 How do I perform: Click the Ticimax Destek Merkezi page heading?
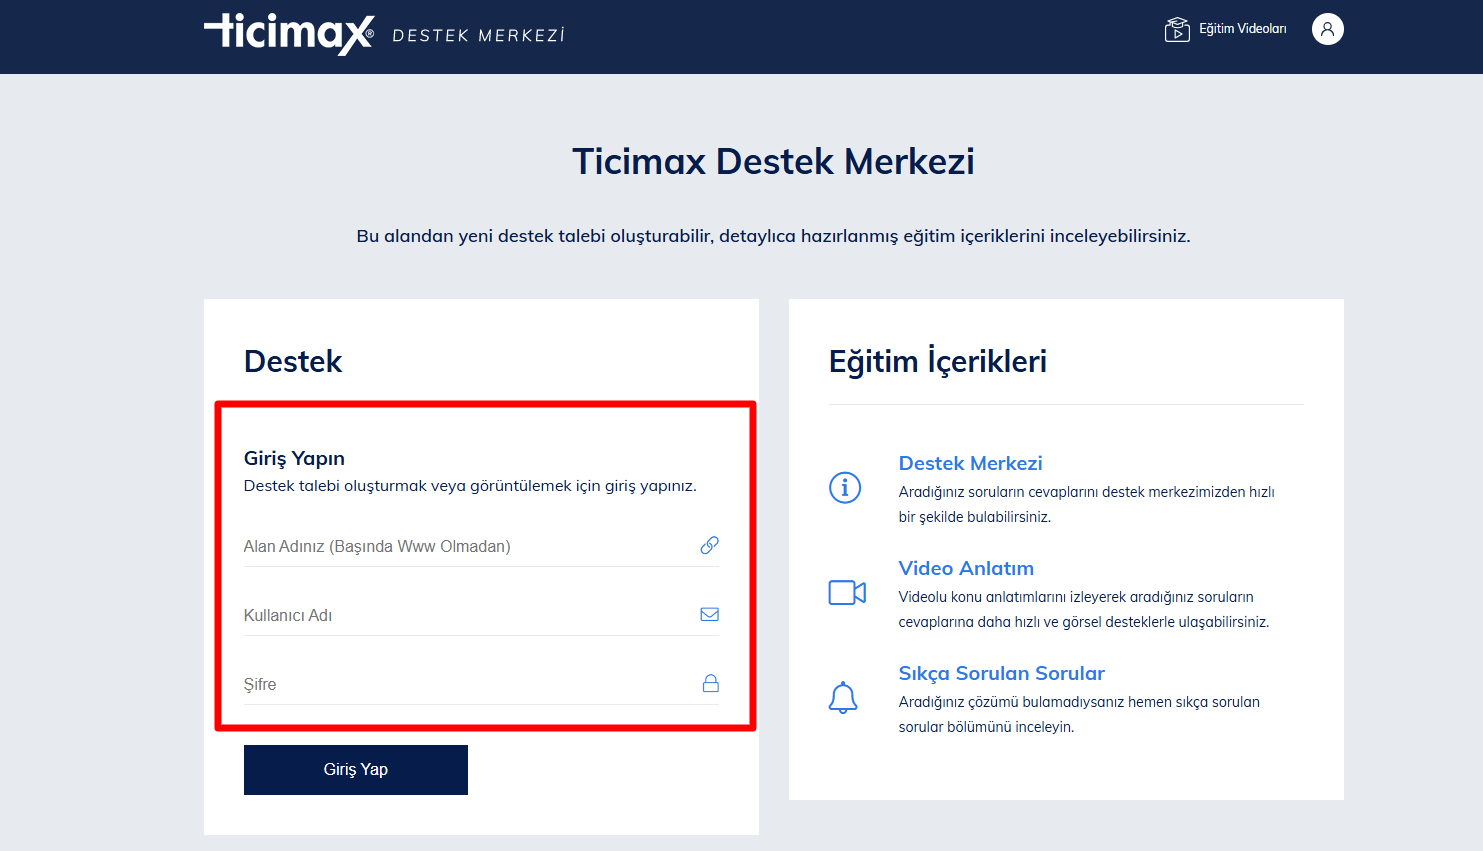[x=773, y=162]
